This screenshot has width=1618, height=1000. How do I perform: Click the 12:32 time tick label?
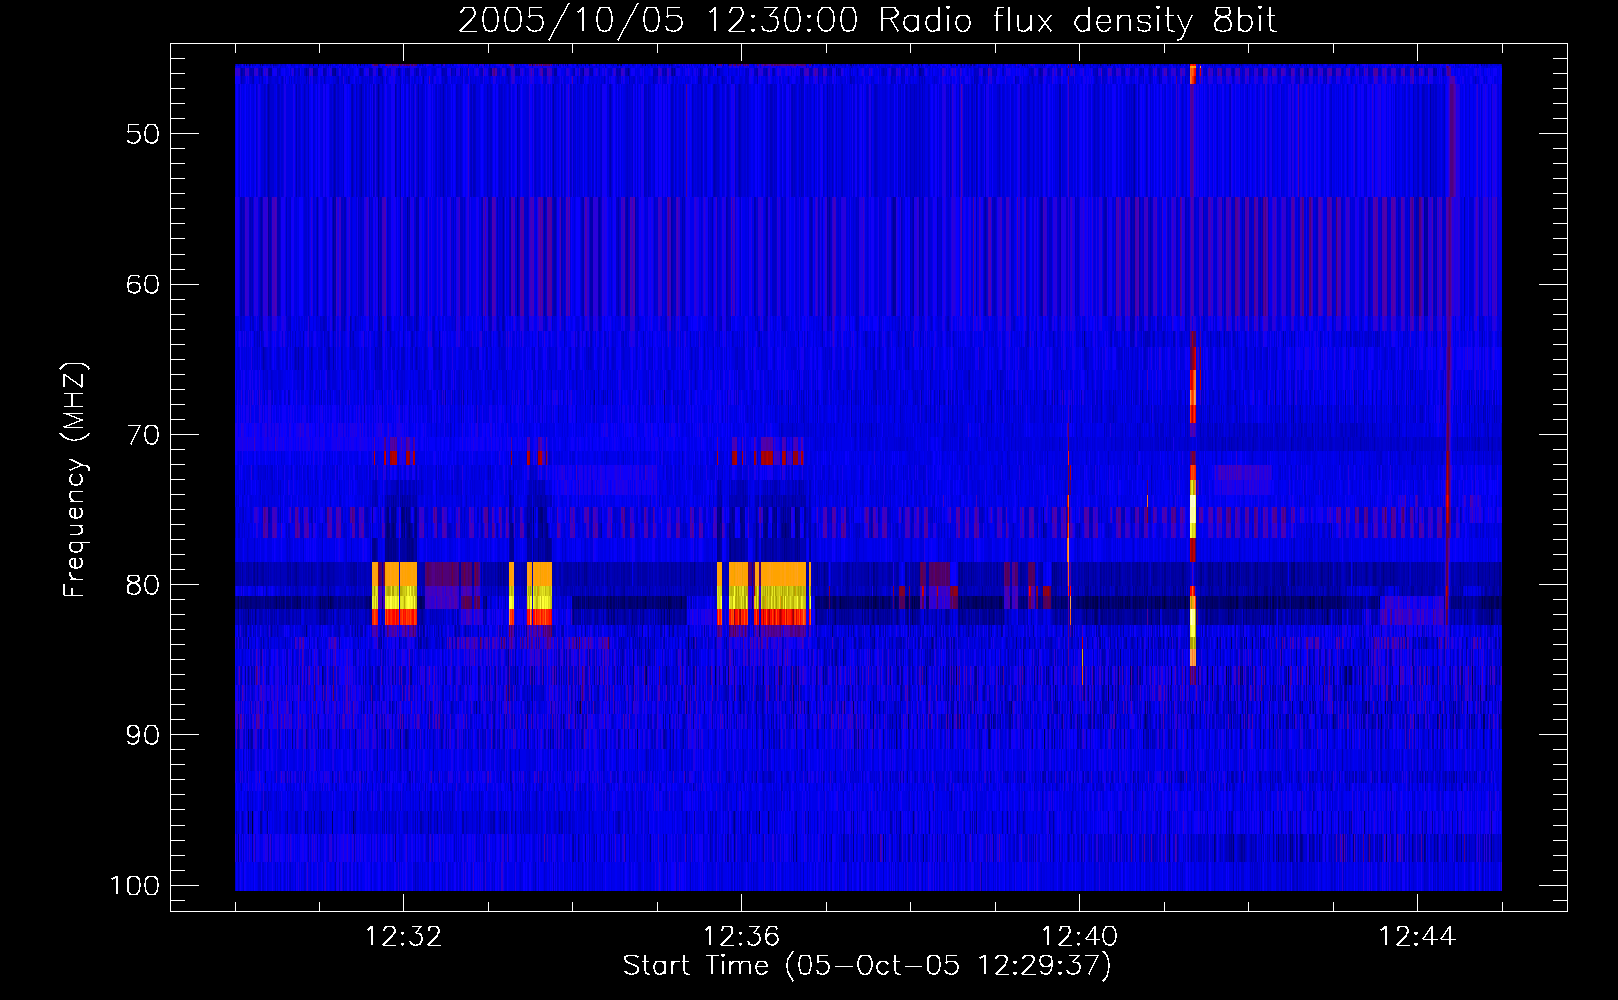pos(403,937)
